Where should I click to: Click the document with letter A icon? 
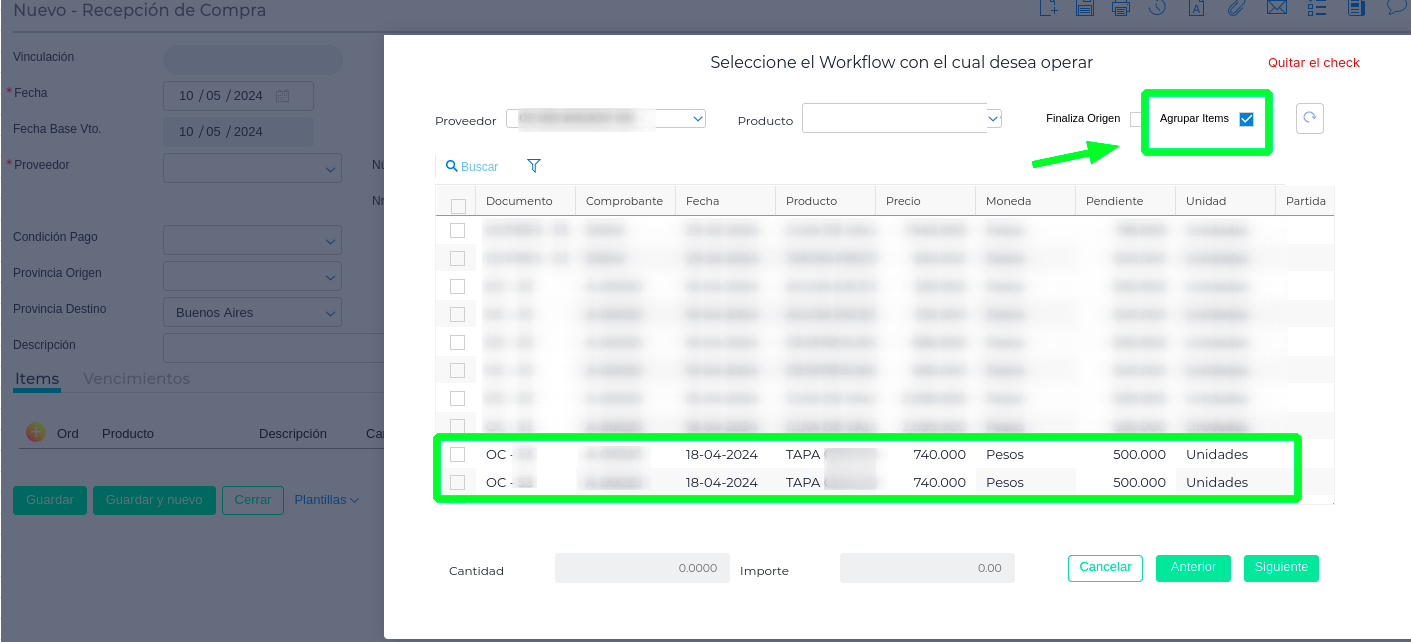1195,8
